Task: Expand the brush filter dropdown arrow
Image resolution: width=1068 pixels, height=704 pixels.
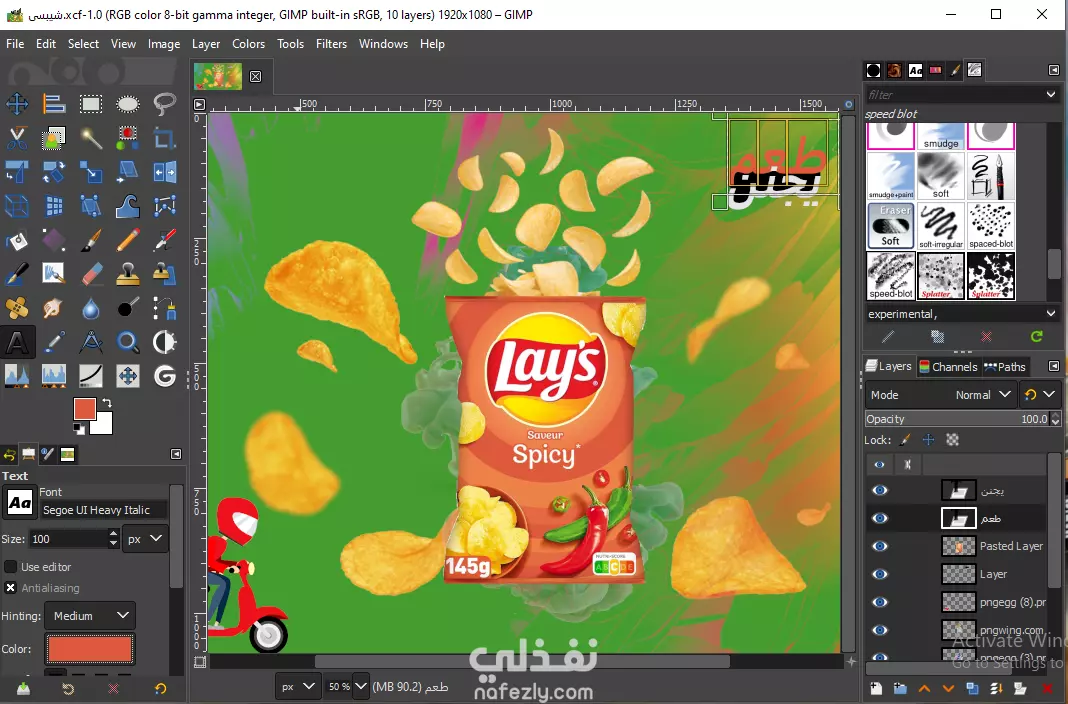Action: pyautogui.click(x=1050, y=95)
